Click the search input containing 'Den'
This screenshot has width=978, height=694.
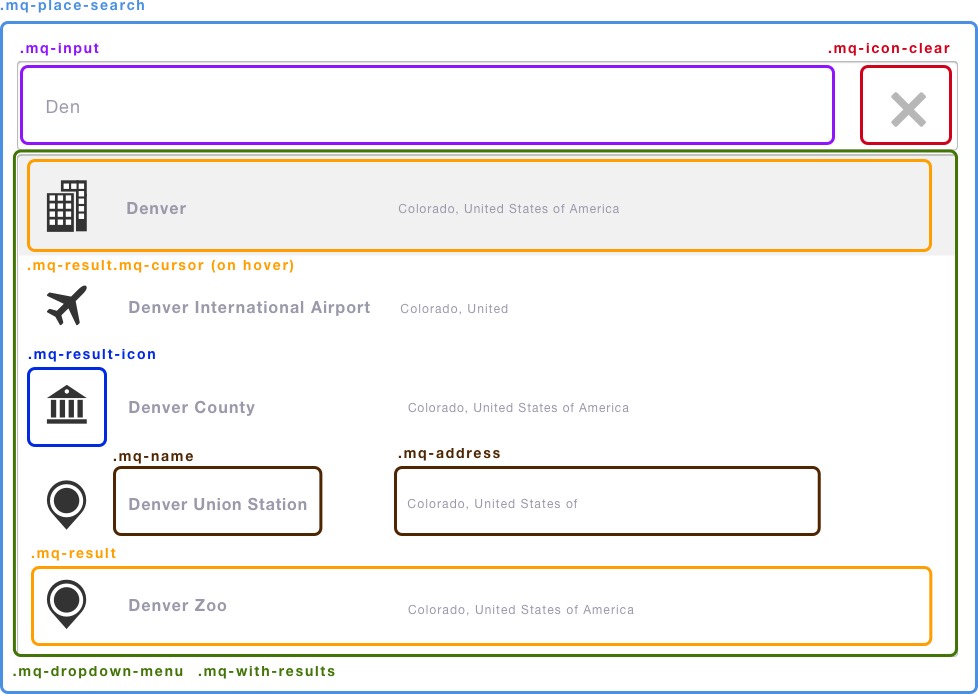pyautogui.click(x=427, y=105)
